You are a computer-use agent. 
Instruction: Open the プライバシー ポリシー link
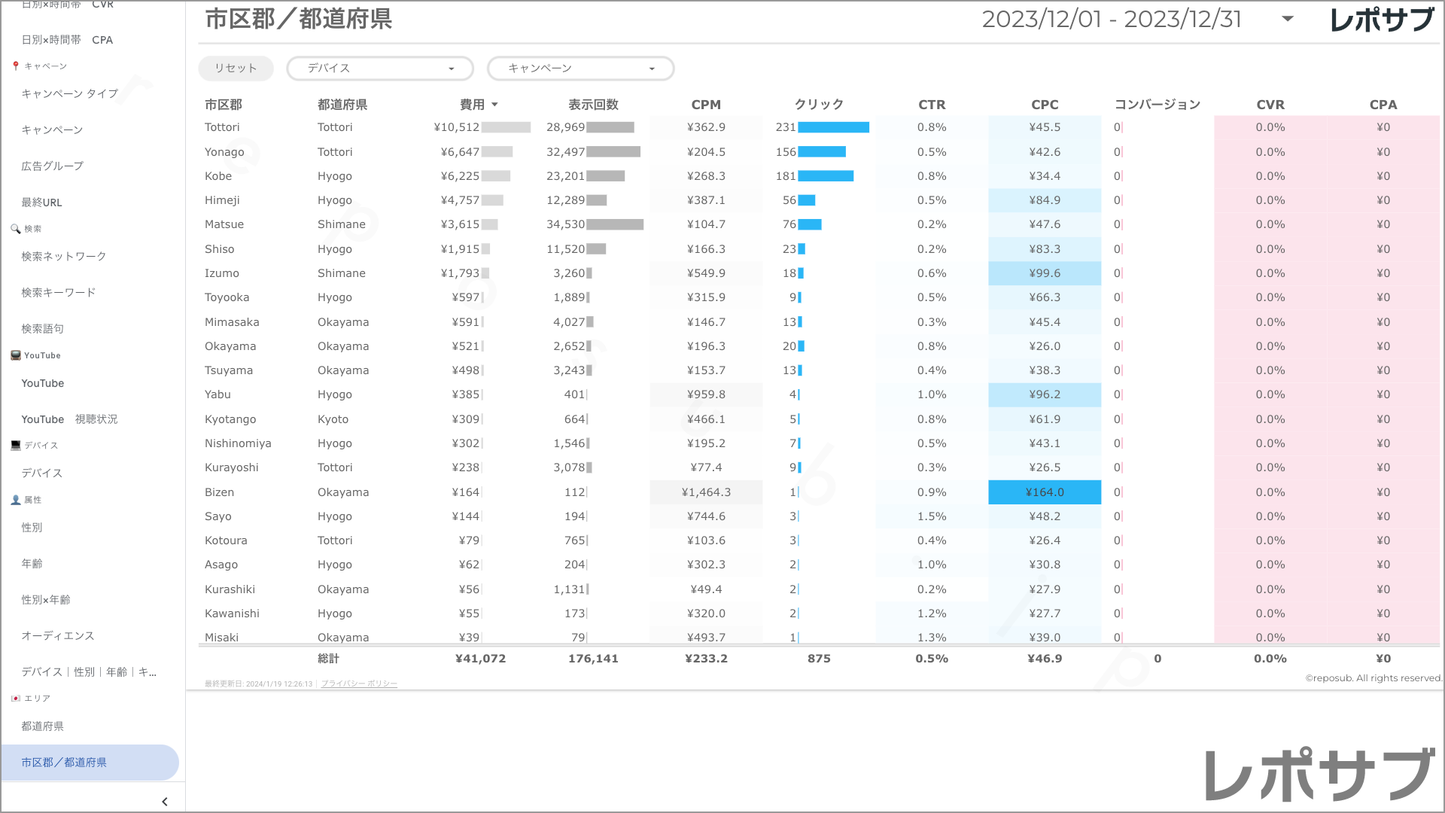(x=359, y=684)
